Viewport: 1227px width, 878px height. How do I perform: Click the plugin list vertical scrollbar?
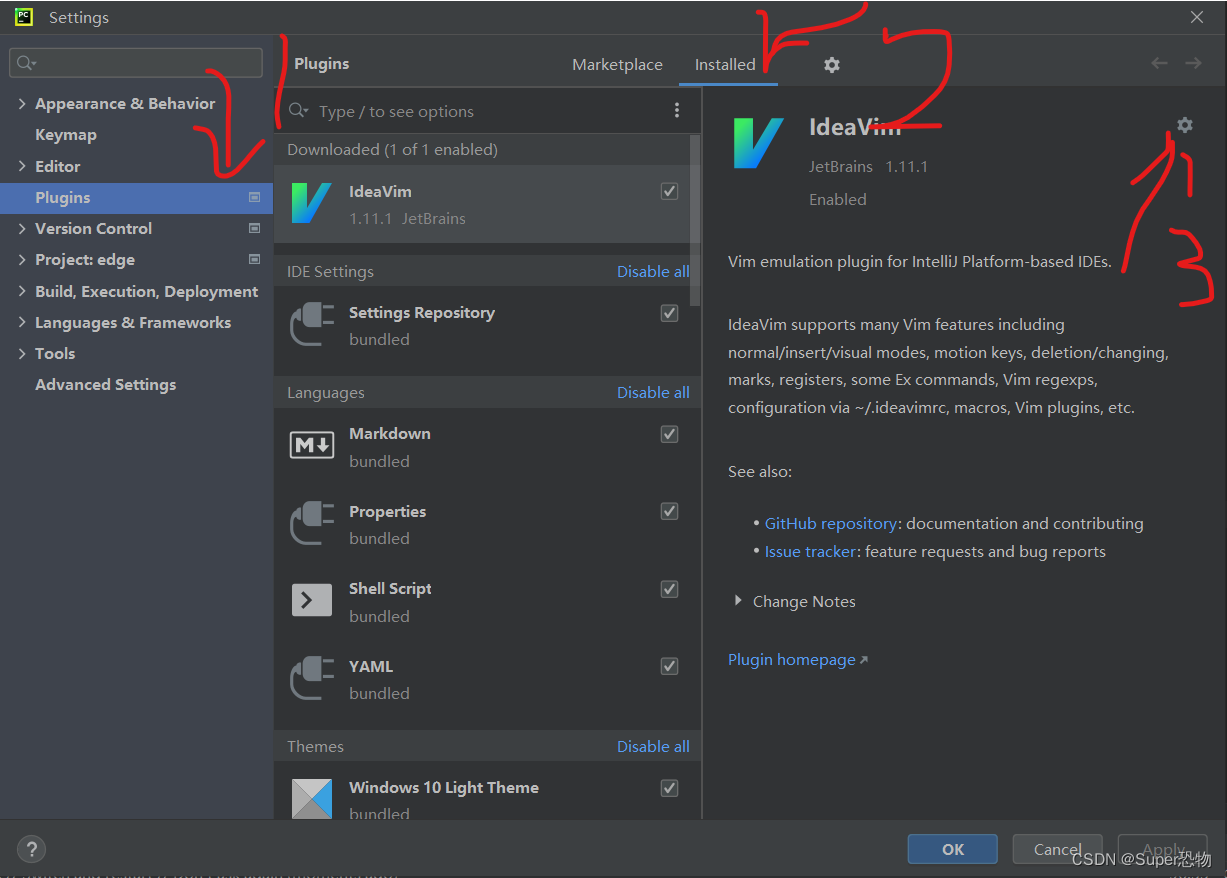click(x=695, y=220)
